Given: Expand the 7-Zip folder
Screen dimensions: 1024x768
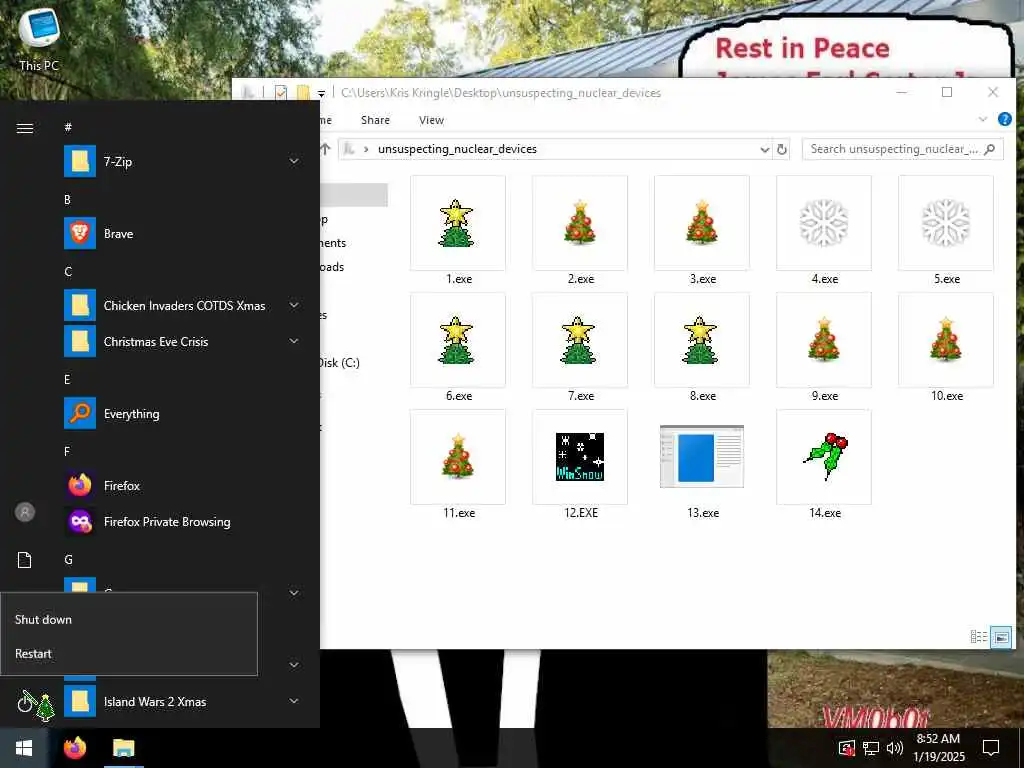Looking at the screenshot, I should tap(294, 161).
